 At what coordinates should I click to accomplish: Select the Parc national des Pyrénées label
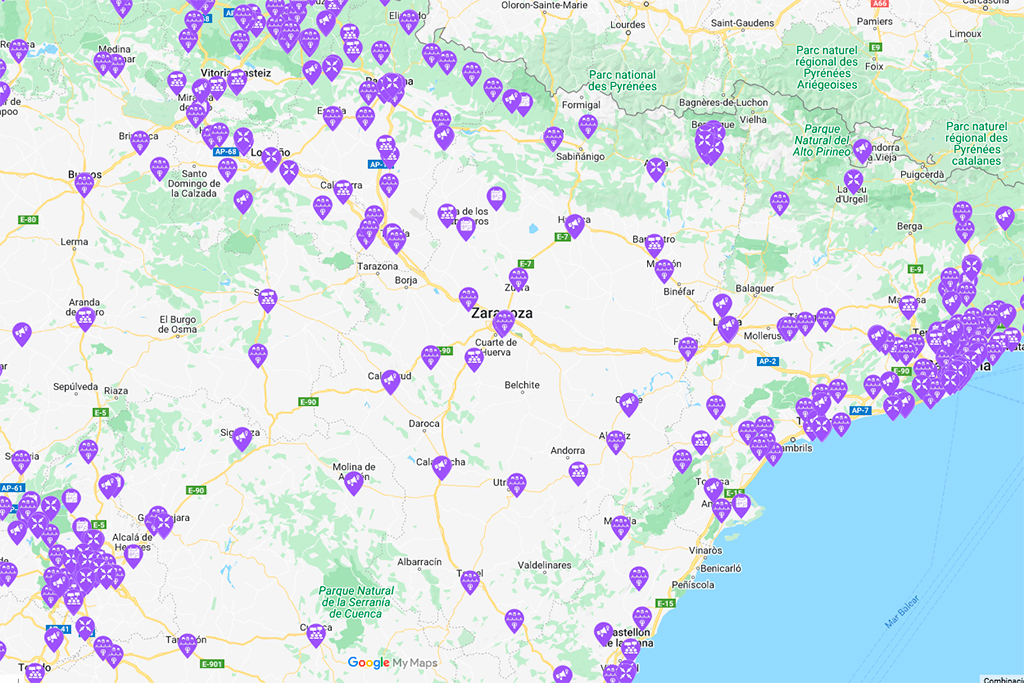tap(623, 80)
